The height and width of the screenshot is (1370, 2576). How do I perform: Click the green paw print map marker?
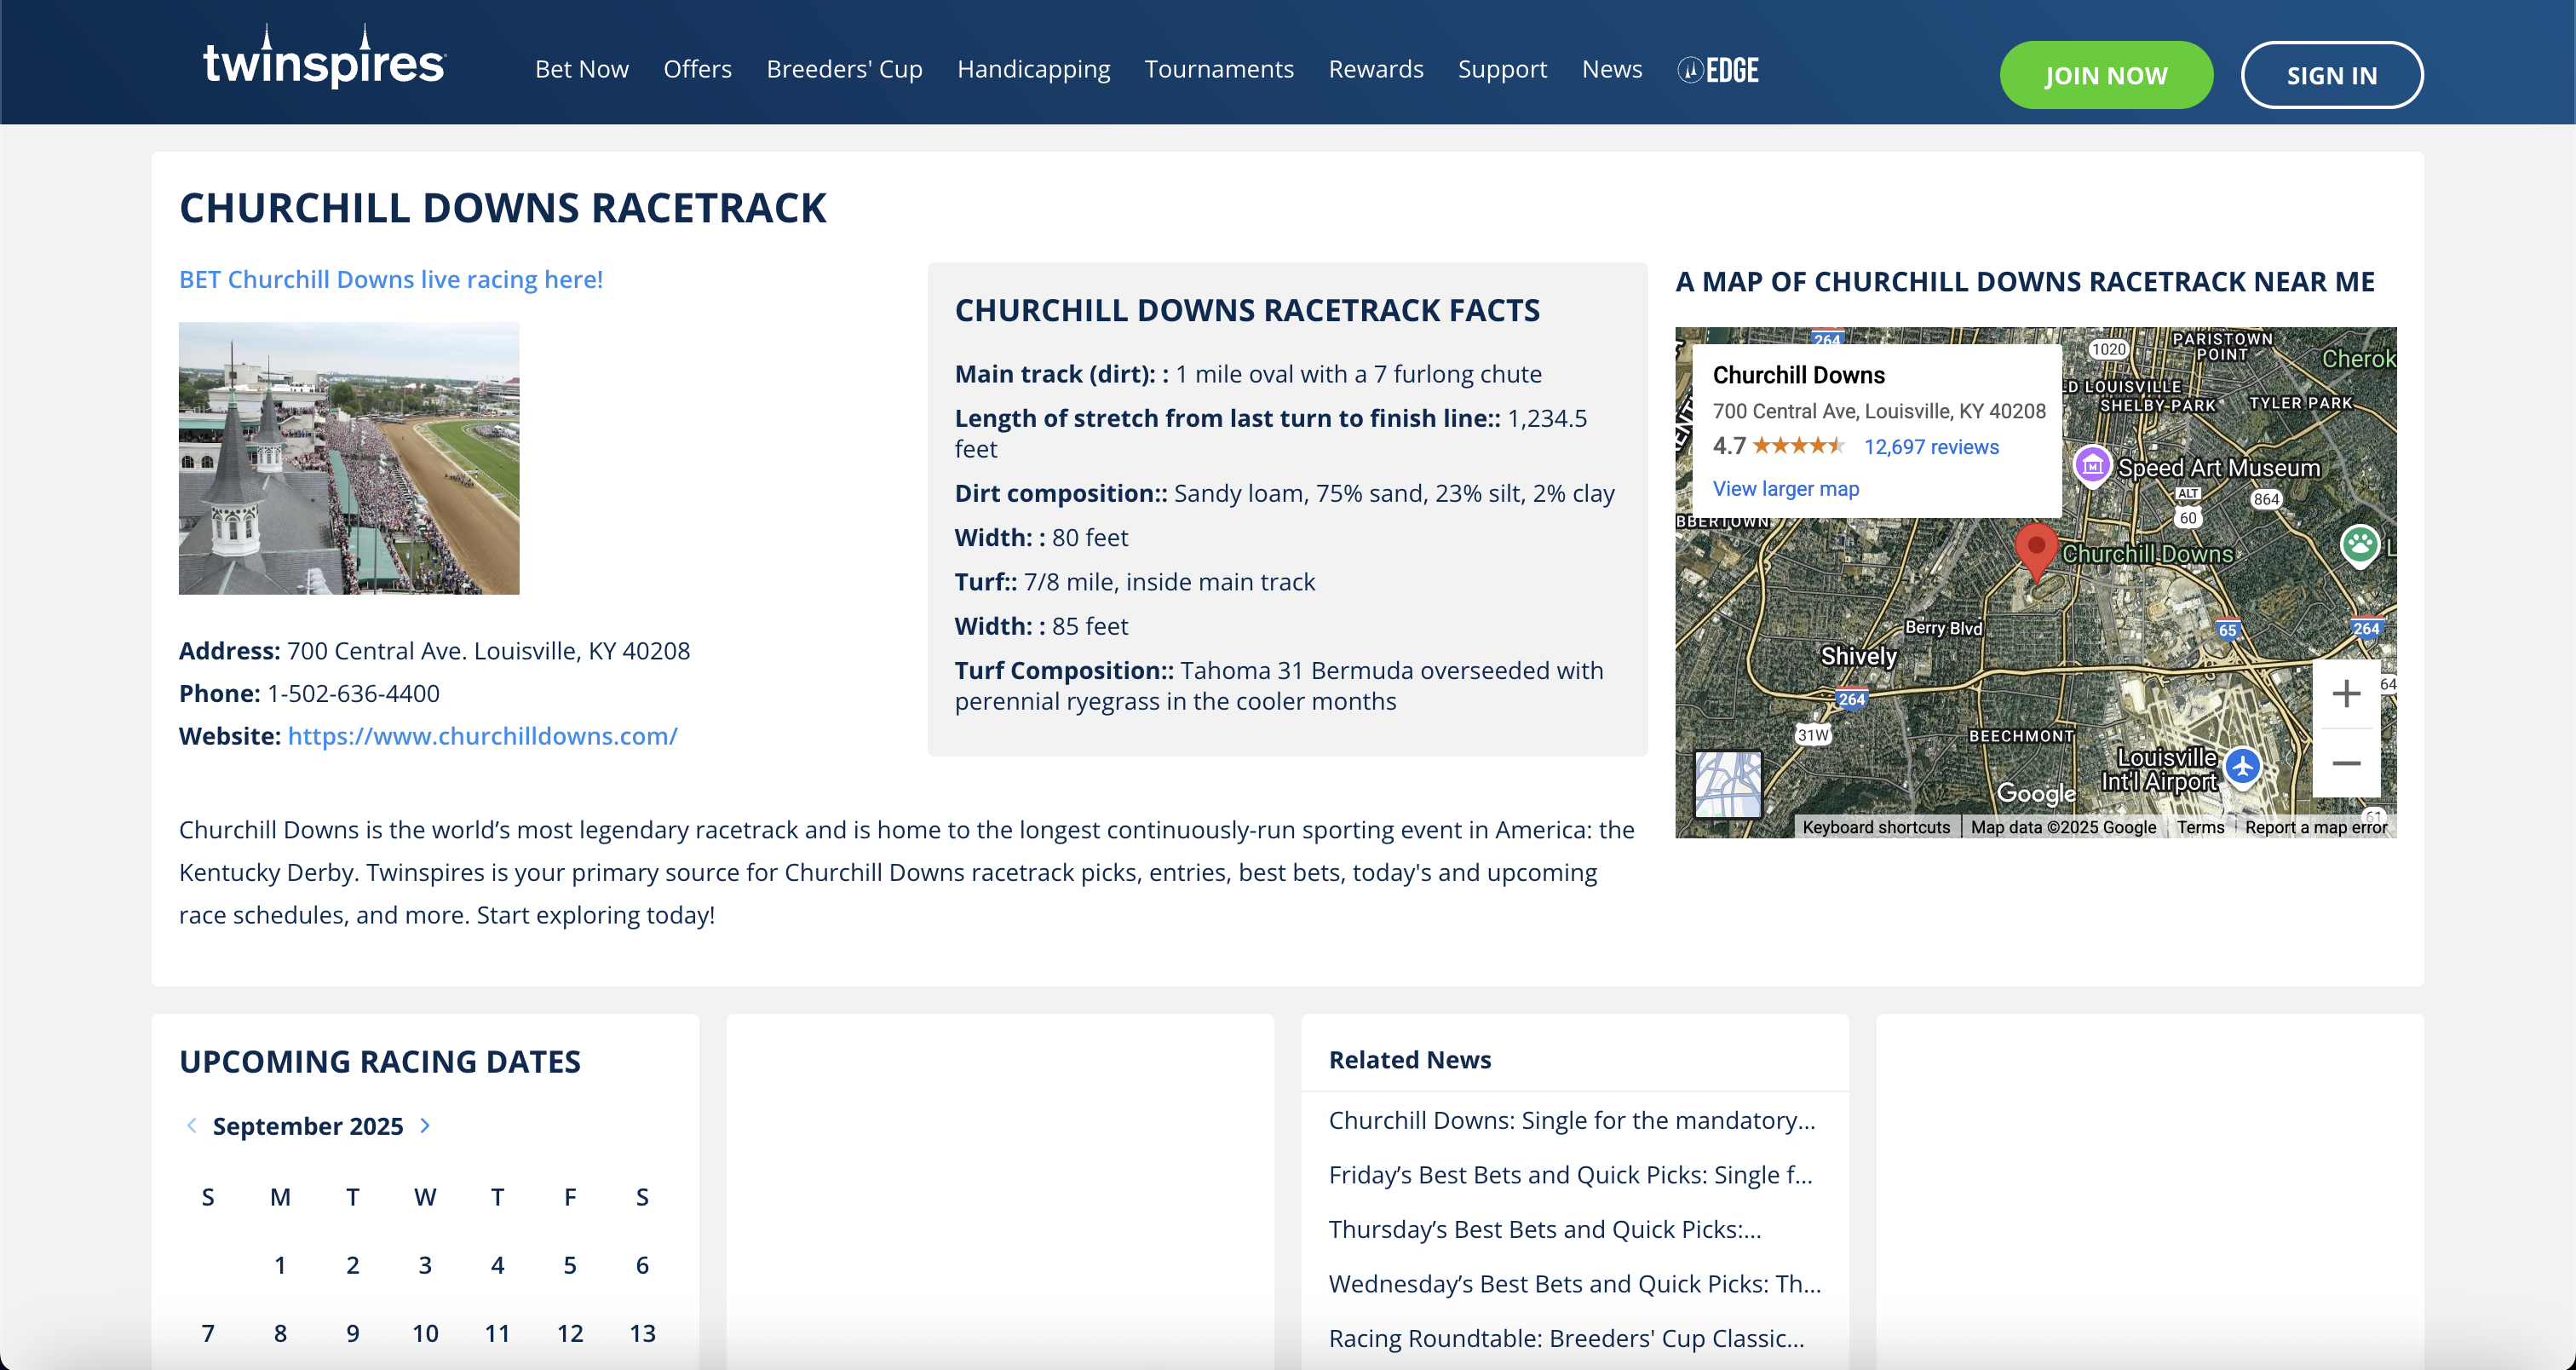coord(2360,545)
